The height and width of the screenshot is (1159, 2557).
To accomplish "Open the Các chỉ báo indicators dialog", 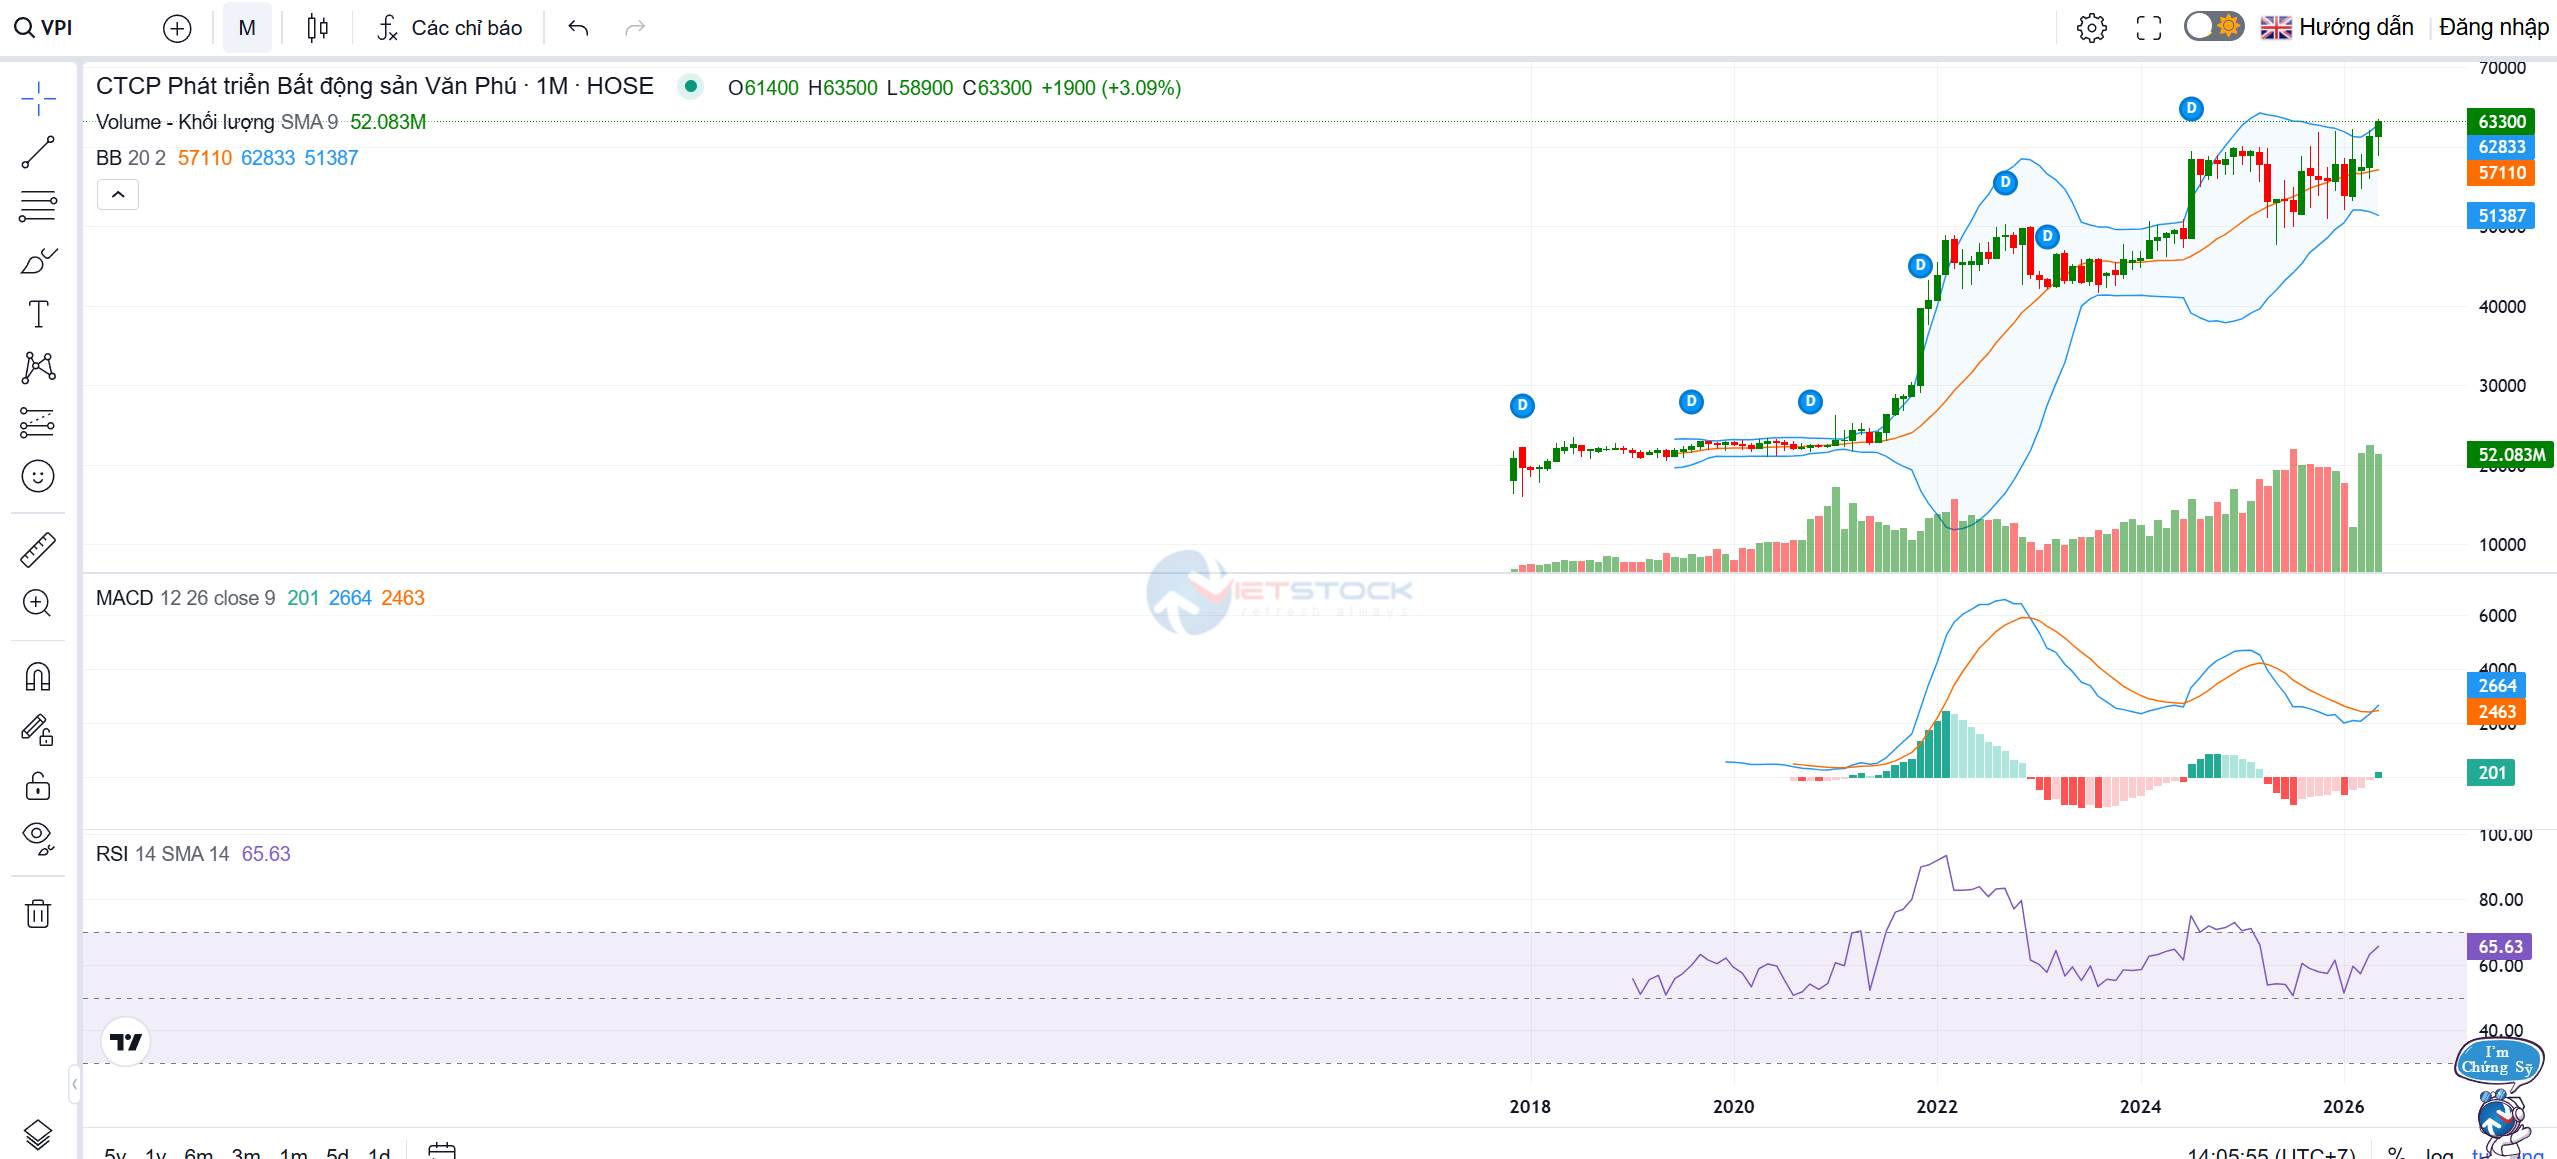I will [450, 28].
